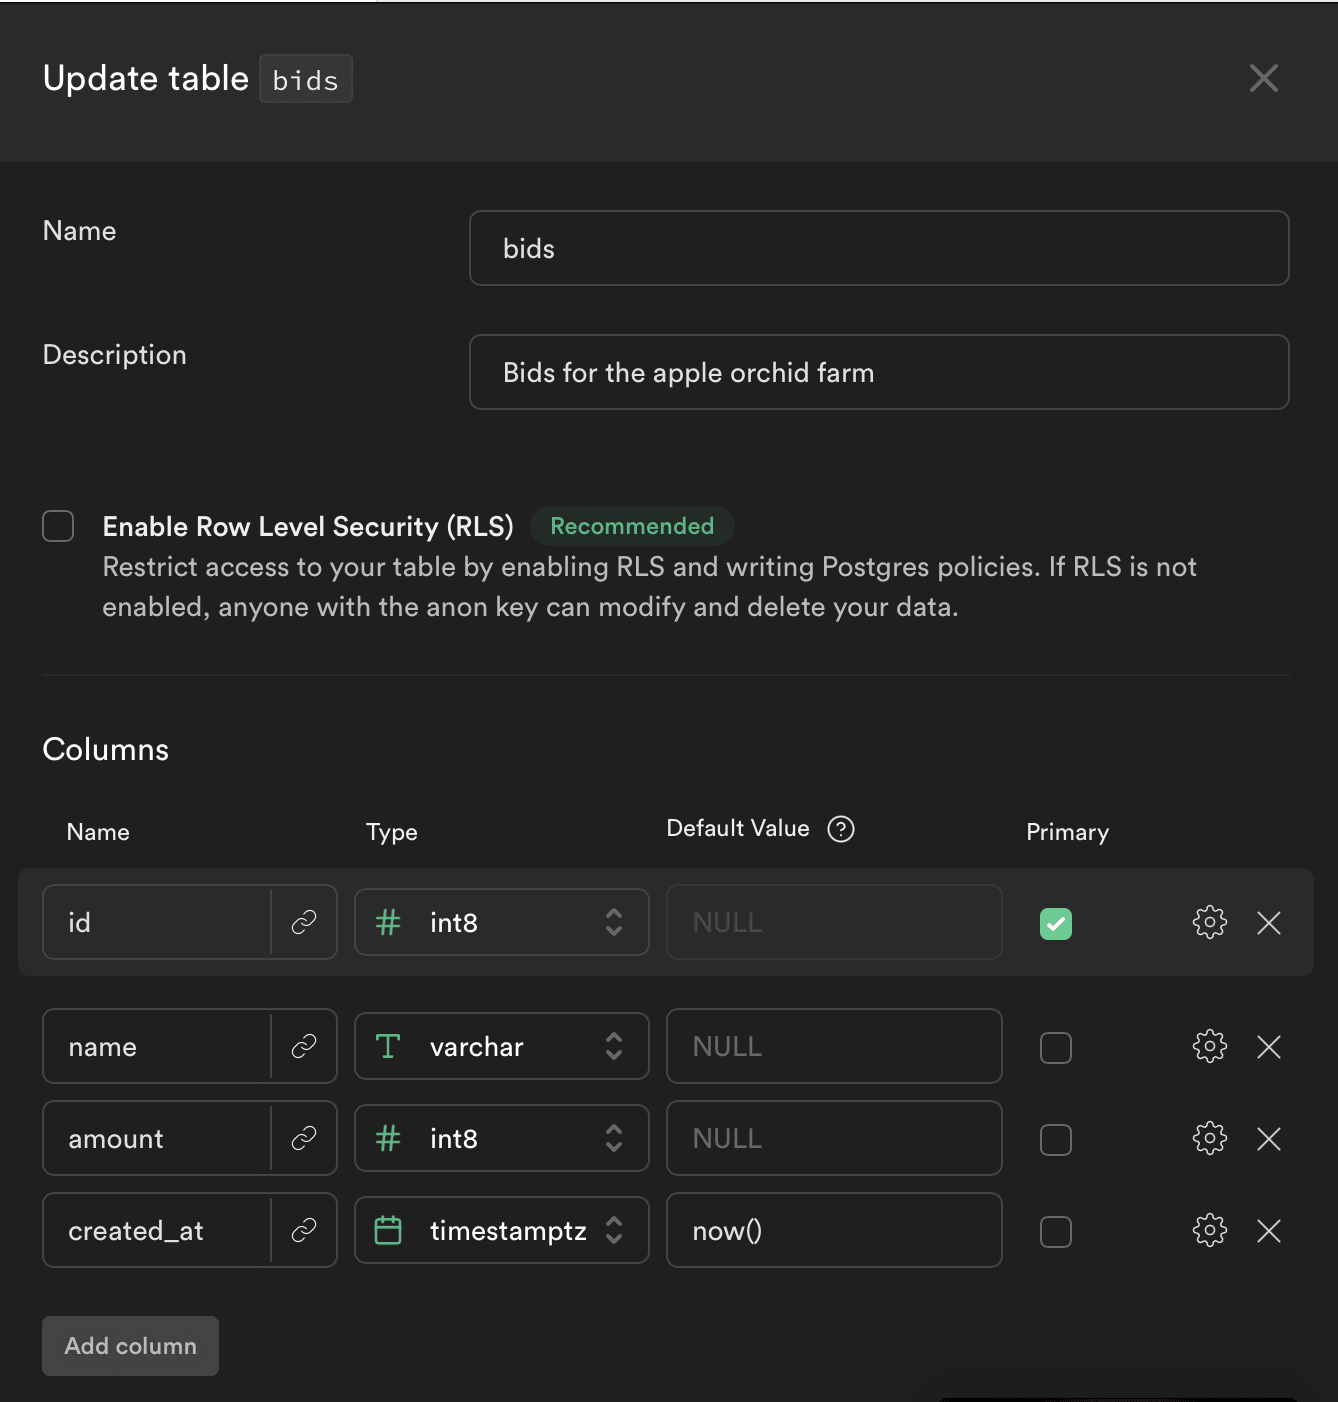Open settings gear for id column
The image size is (1338, 1402).
[1210, 922]
